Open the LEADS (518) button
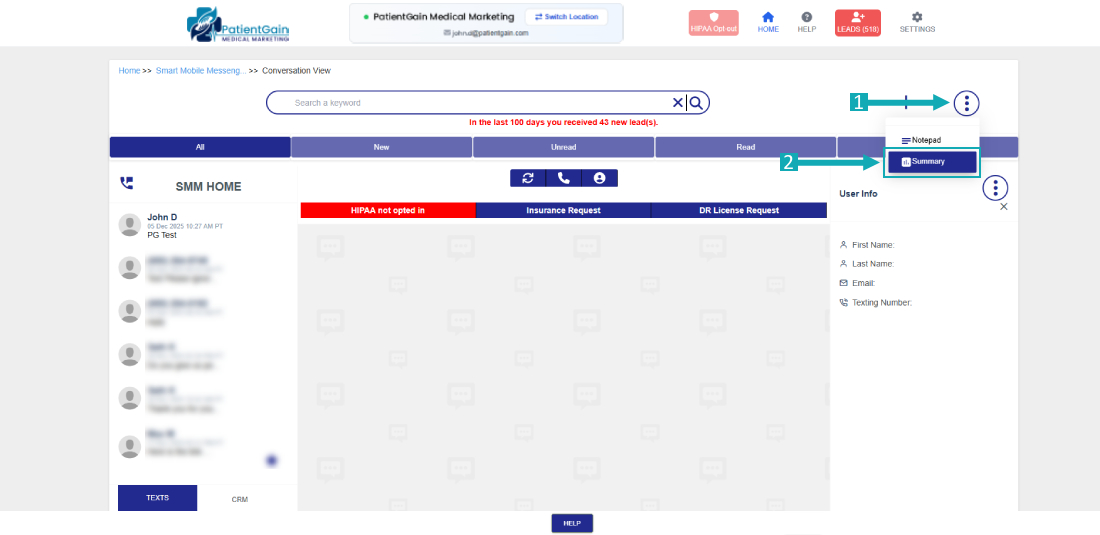Screen dimensions: 1100x535 [x=857, y=23]
